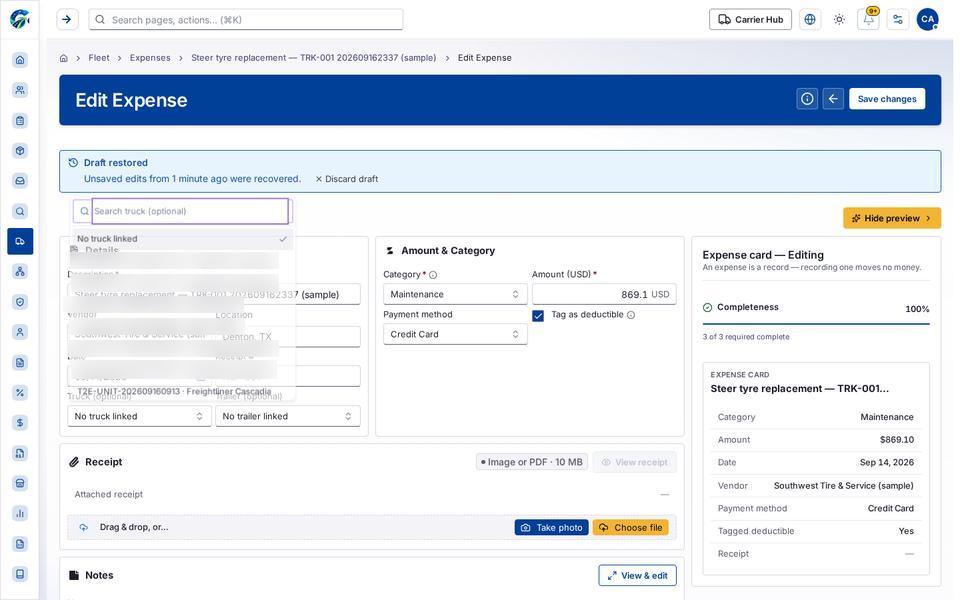
Task: Open the fleet truck icon in sidebar
Action: click(20, 241)
